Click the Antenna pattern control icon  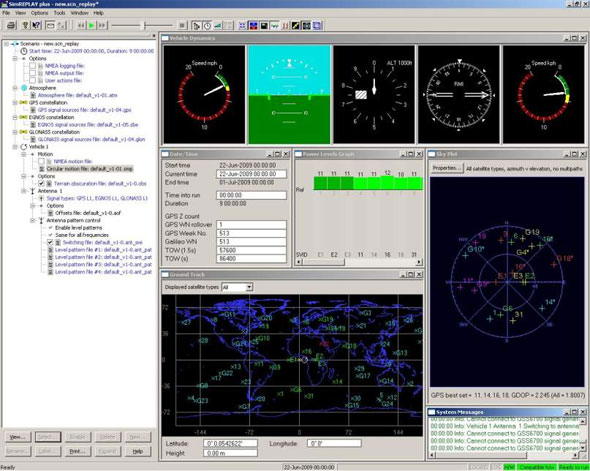click(x=41, y=220)
